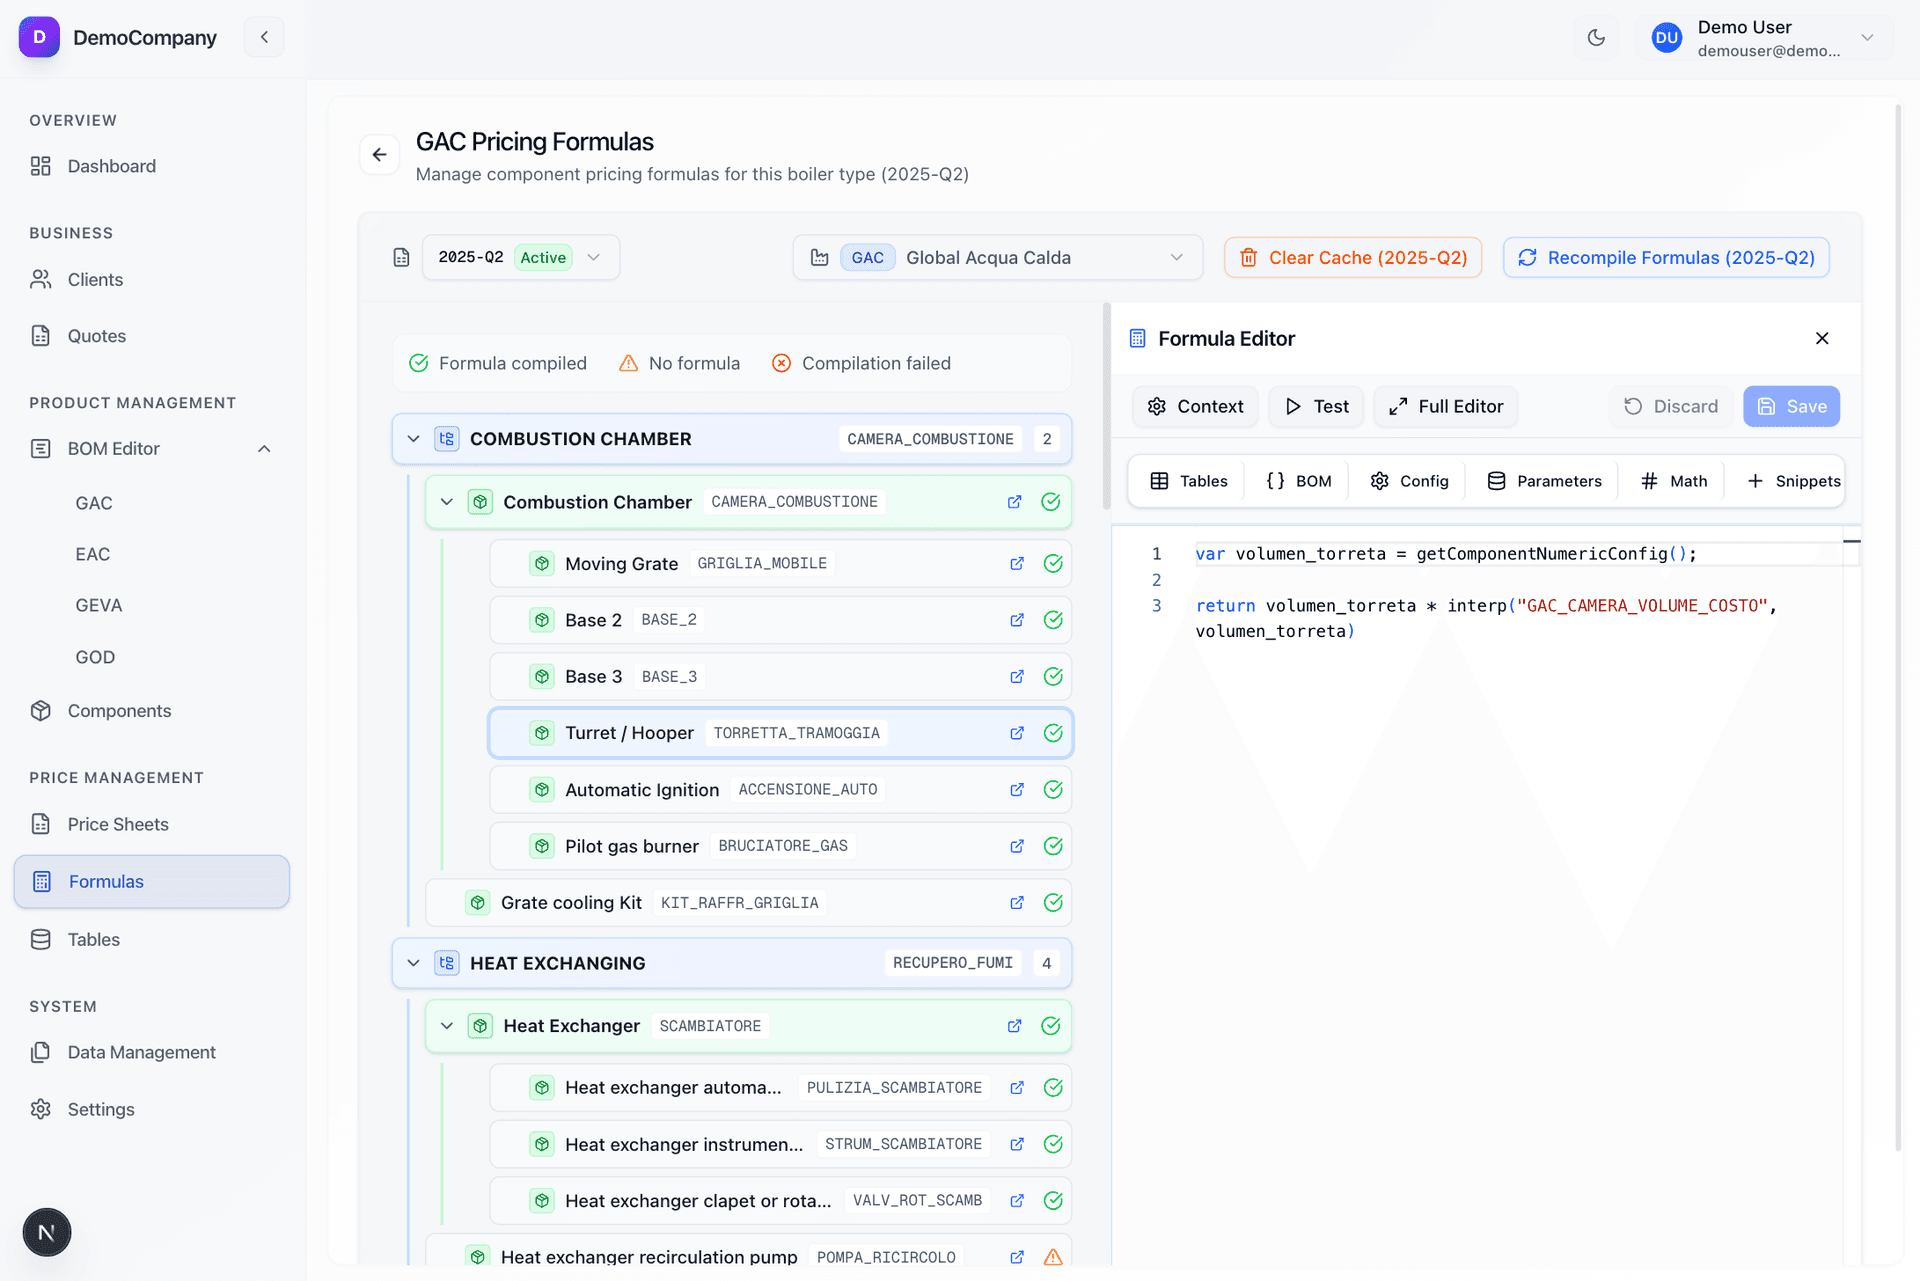Collapse the sidebar with the chevron button
Viewport: 1920px width, 1281px height.
tap(264, 37)
